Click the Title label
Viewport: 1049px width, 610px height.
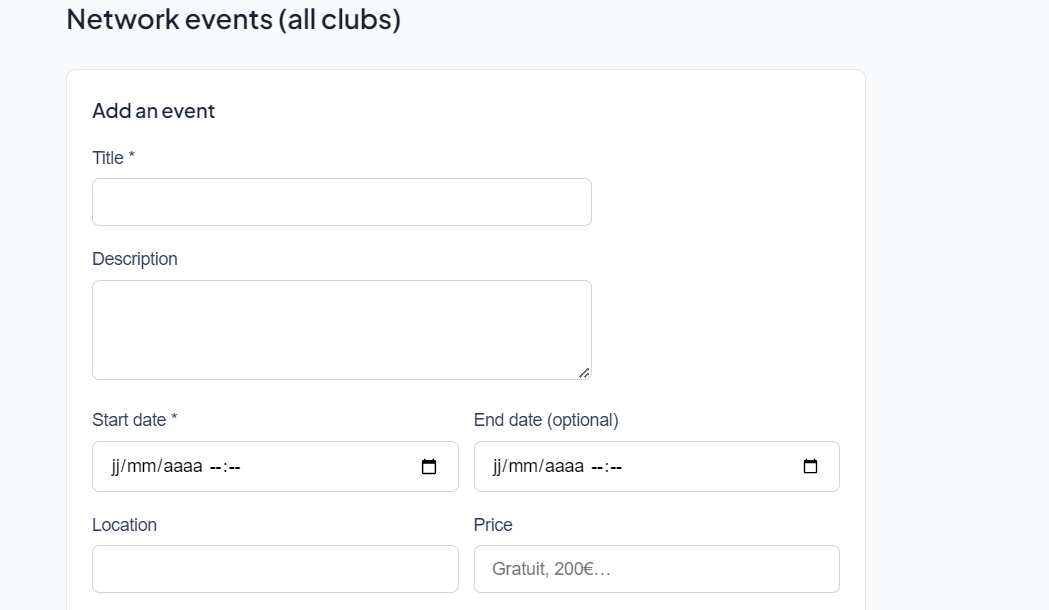(108, 158)
